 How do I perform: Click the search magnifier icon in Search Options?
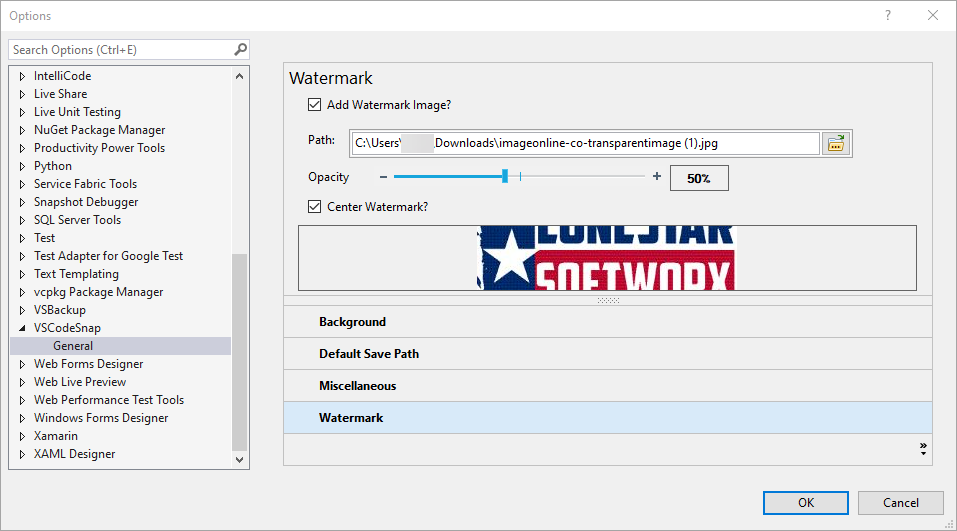(x=240, y=49)
